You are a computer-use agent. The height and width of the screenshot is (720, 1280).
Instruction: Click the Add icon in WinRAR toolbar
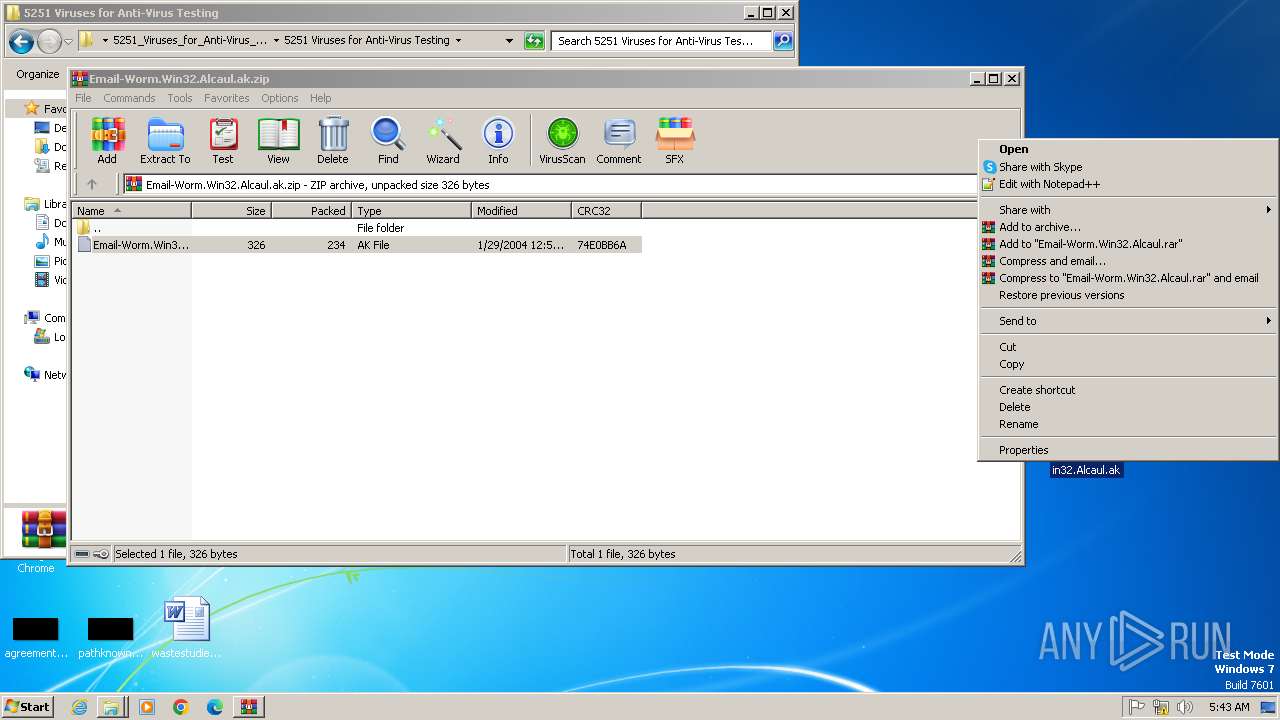(107, 140)
